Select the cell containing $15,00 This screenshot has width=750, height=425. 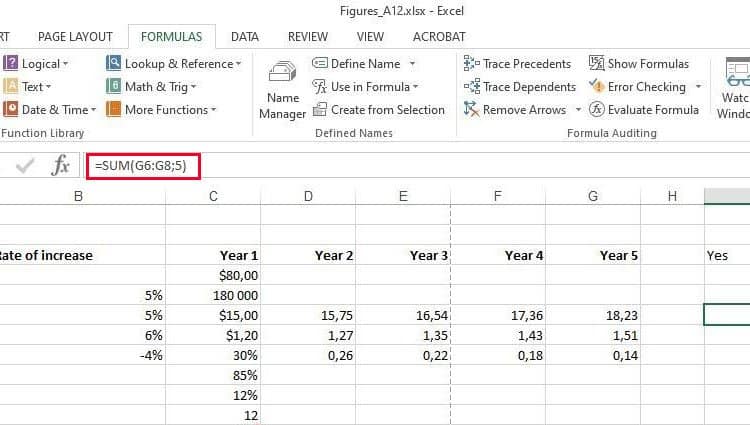(x=213, y=316)
